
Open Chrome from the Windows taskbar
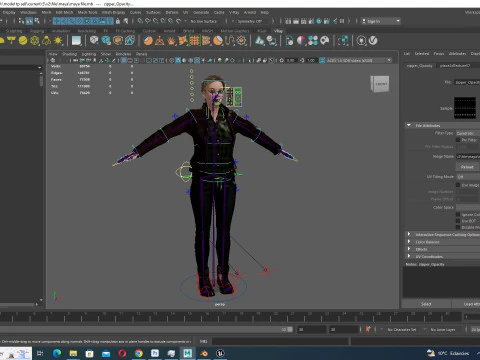(x=139, y=353)
